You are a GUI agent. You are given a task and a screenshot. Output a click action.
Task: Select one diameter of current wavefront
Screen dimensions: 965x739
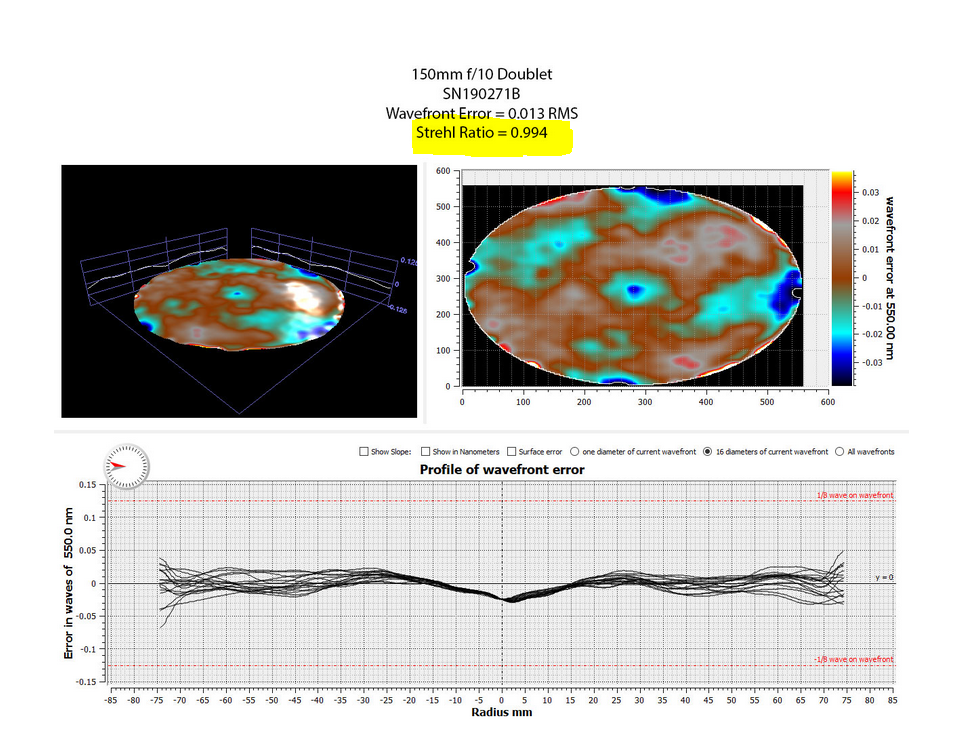point(575,452)
